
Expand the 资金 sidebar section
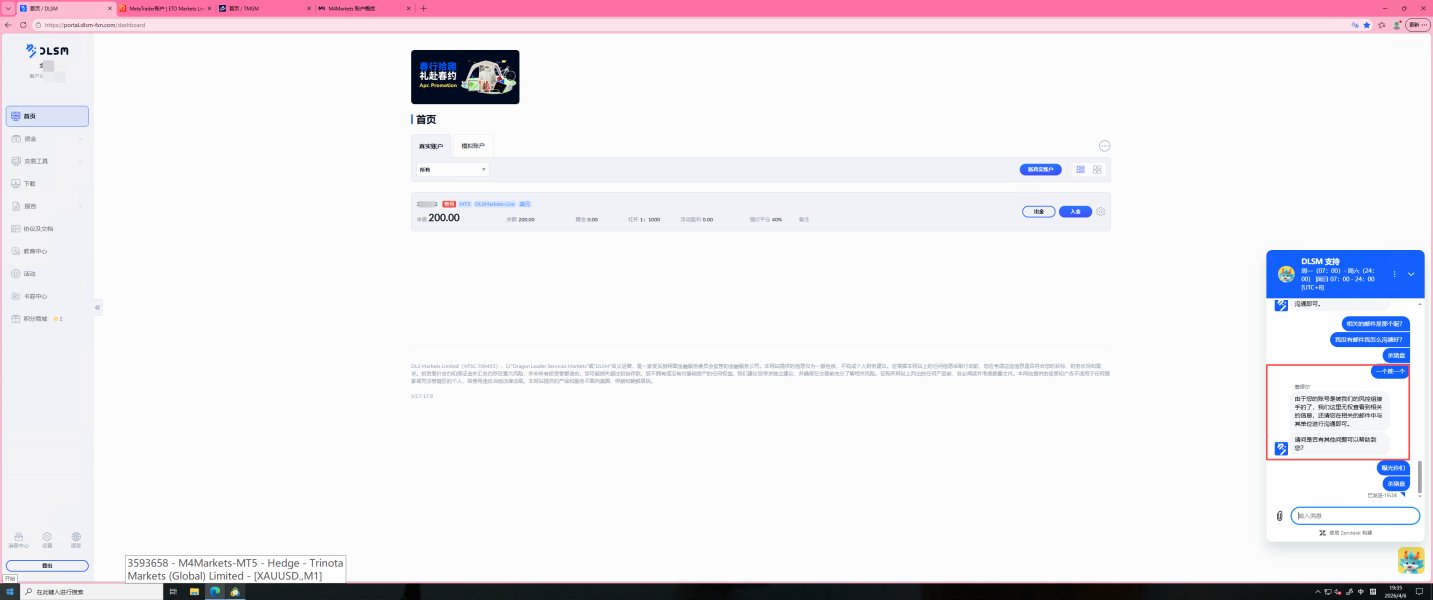coord(47,139)
